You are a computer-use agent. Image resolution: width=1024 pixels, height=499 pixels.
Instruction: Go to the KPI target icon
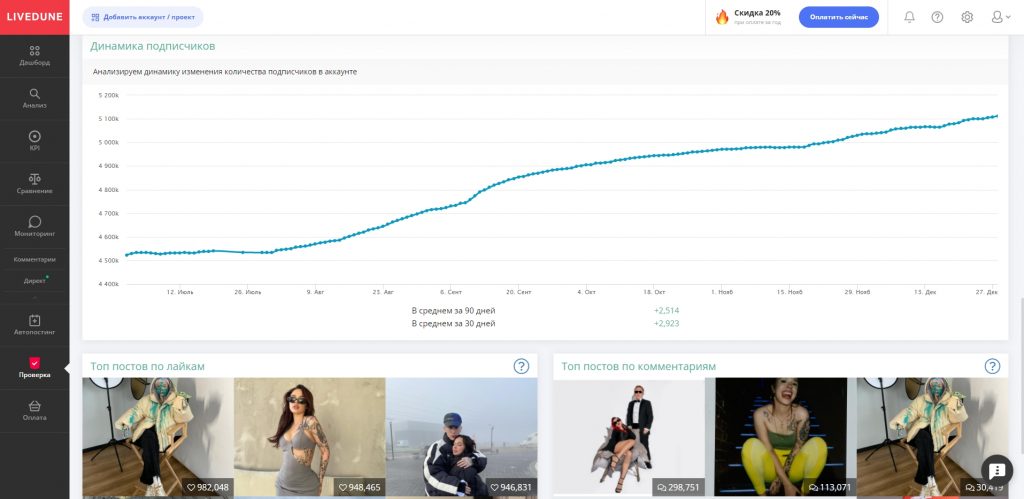click(x=35, y=136)
